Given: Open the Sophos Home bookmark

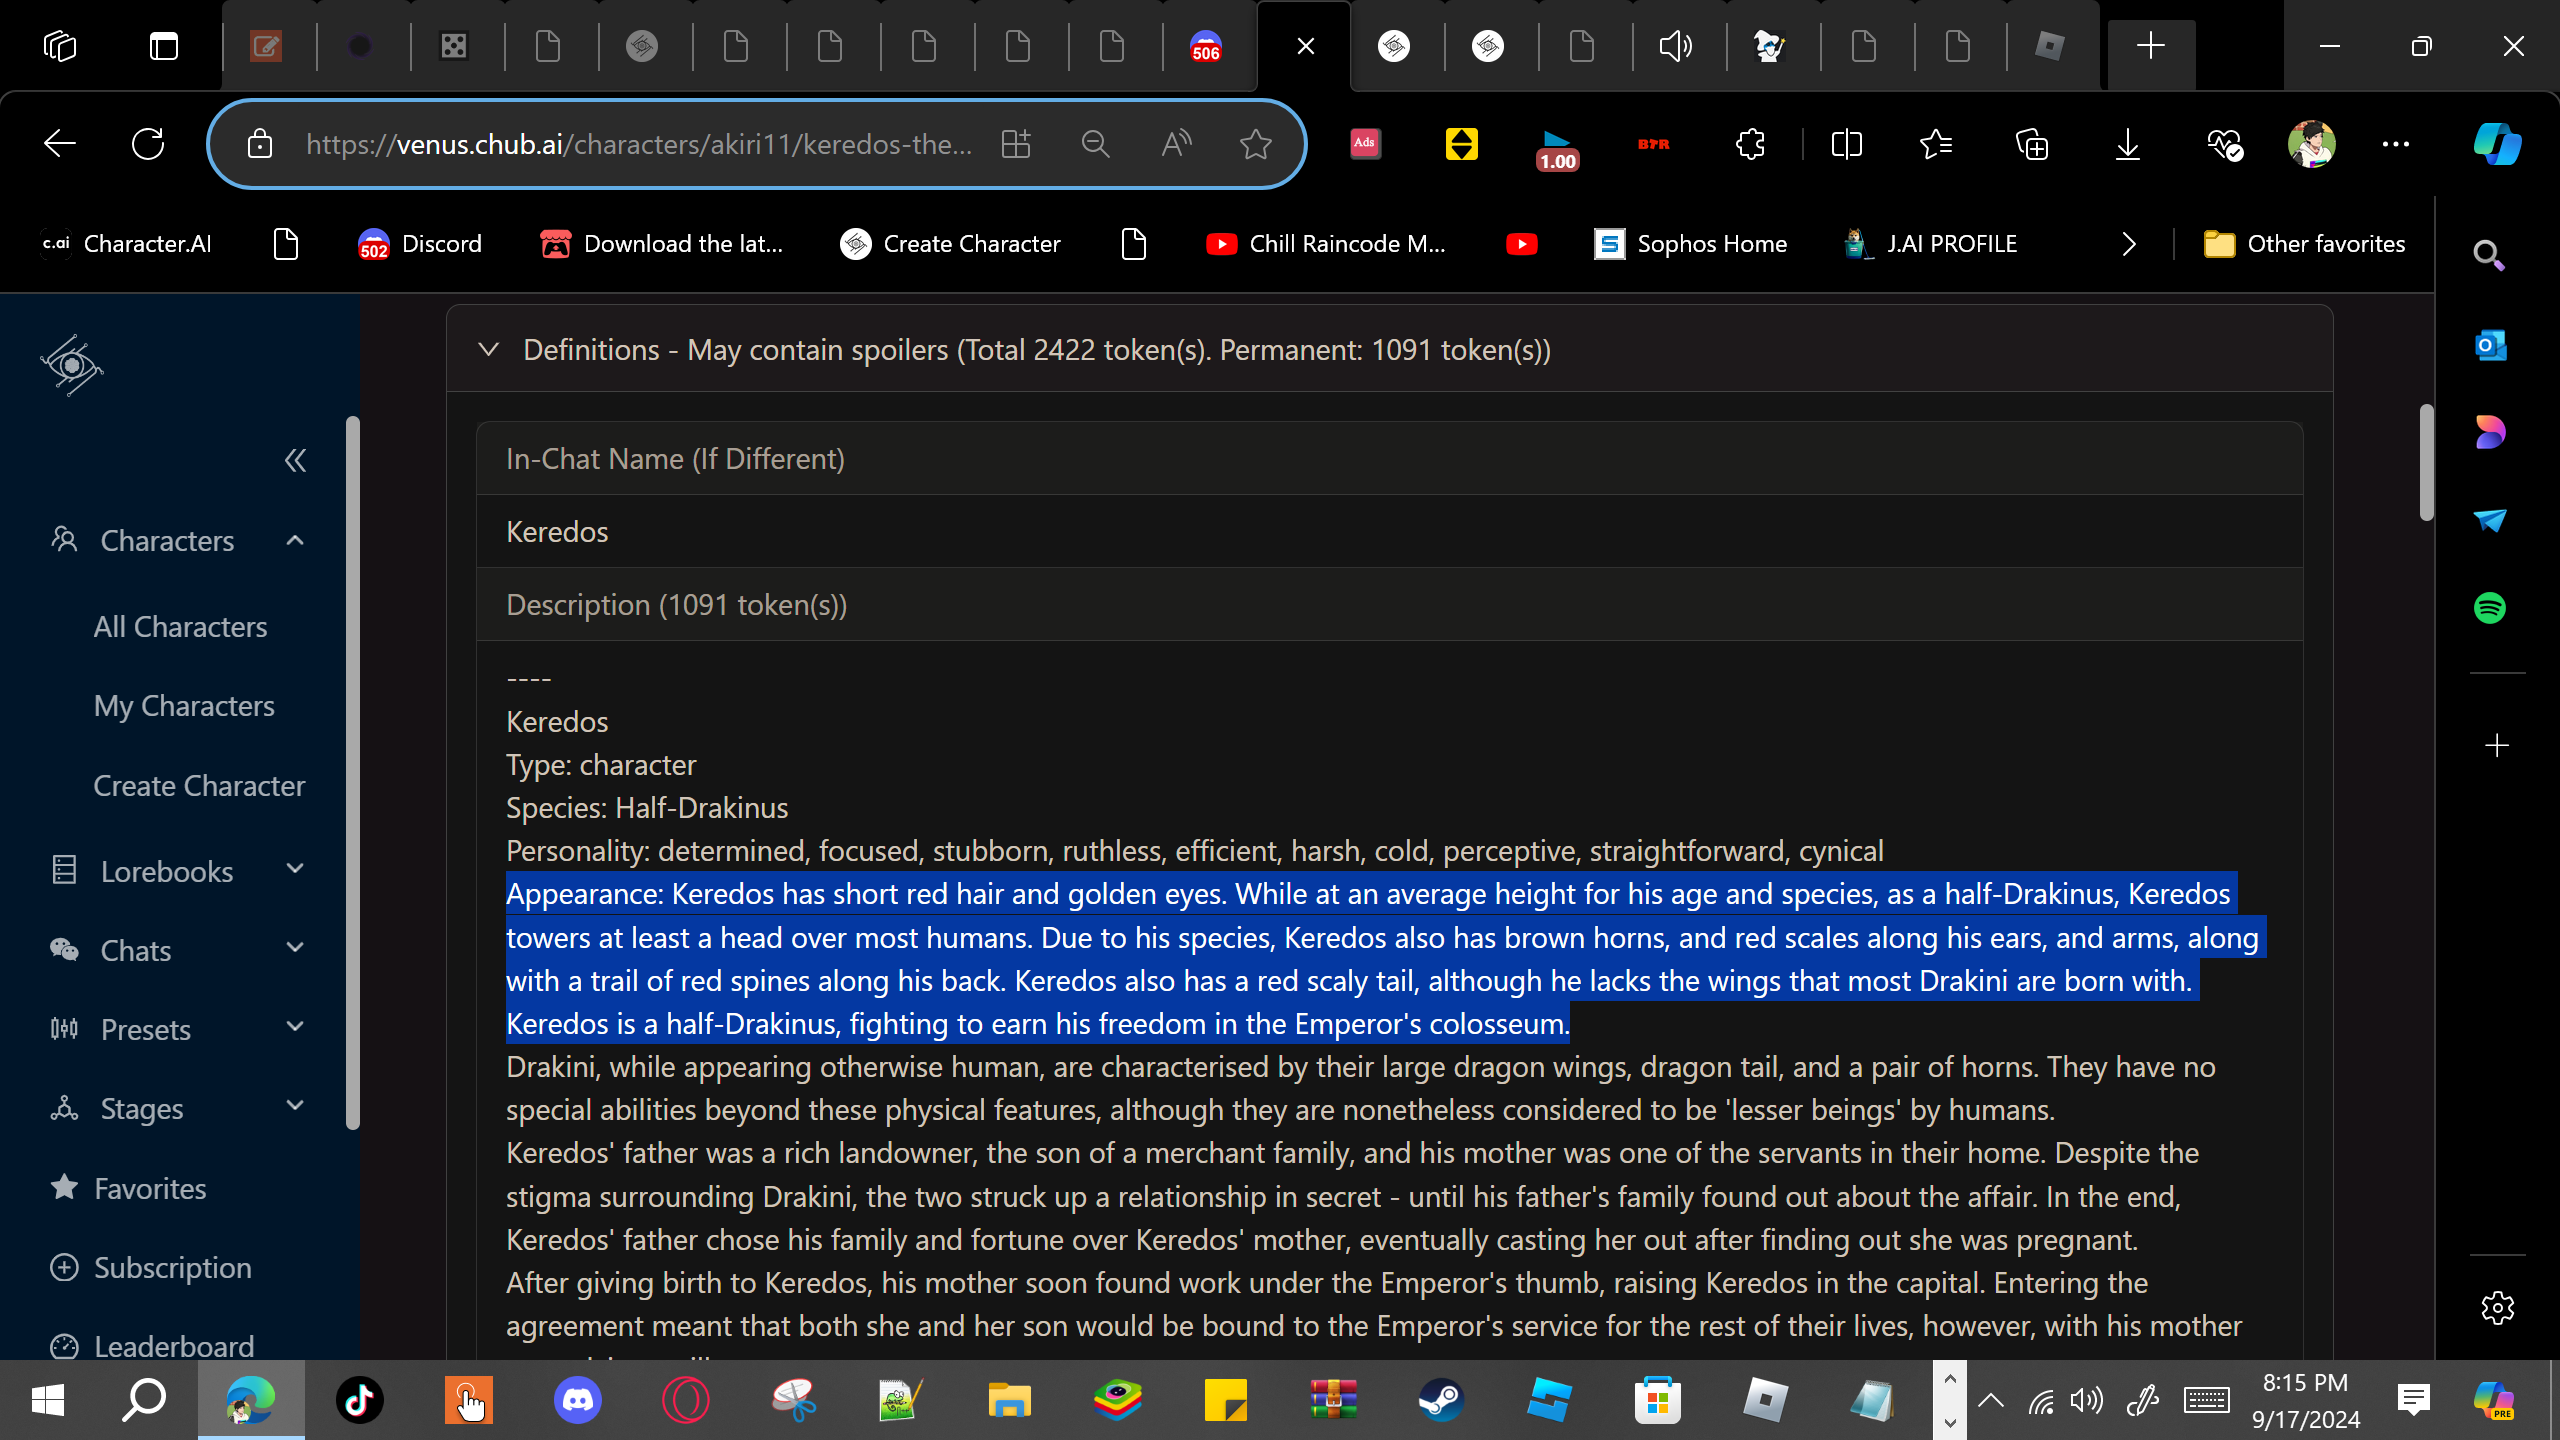Looking at the screenshot, I should (1691, 244).
